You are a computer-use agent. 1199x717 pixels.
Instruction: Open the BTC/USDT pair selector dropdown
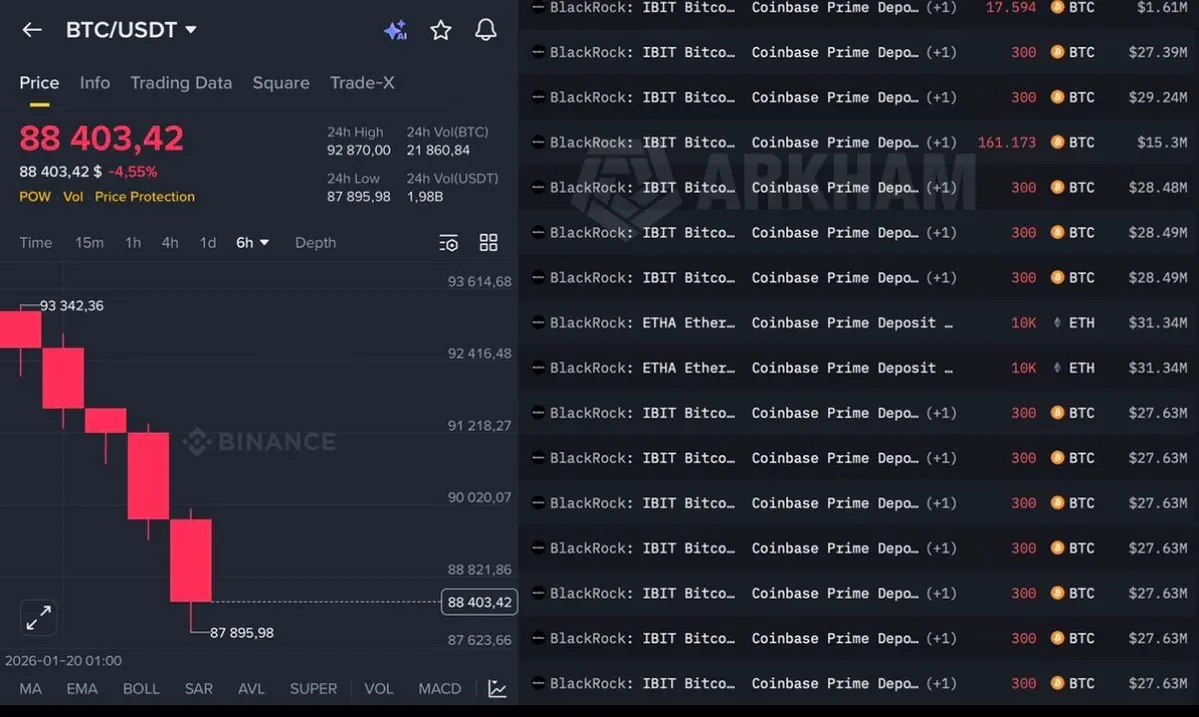[x=131, y=30]
